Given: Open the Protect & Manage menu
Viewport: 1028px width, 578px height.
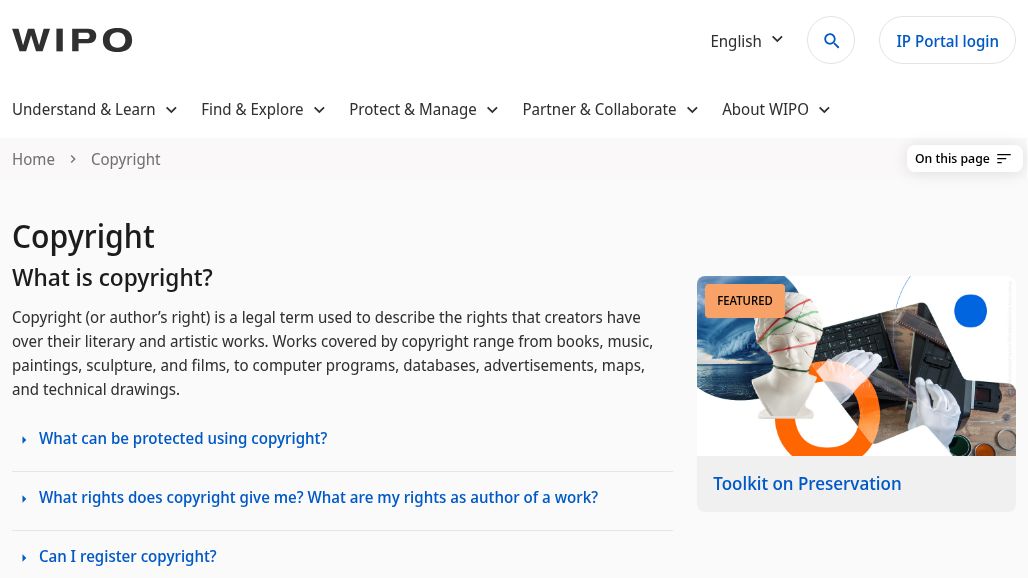Looking at the screenshot, I should click(x=423, y=110).
